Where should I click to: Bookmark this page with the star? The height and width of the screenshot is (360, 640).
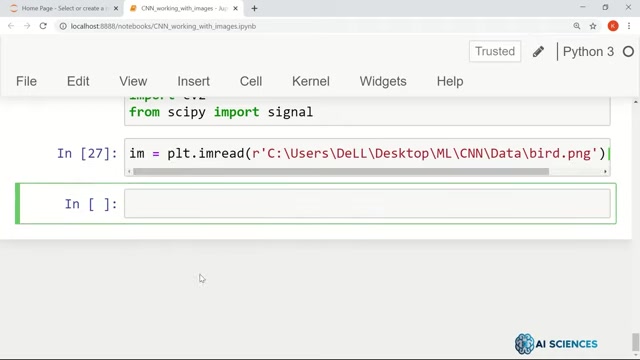(x=593, y=26)
